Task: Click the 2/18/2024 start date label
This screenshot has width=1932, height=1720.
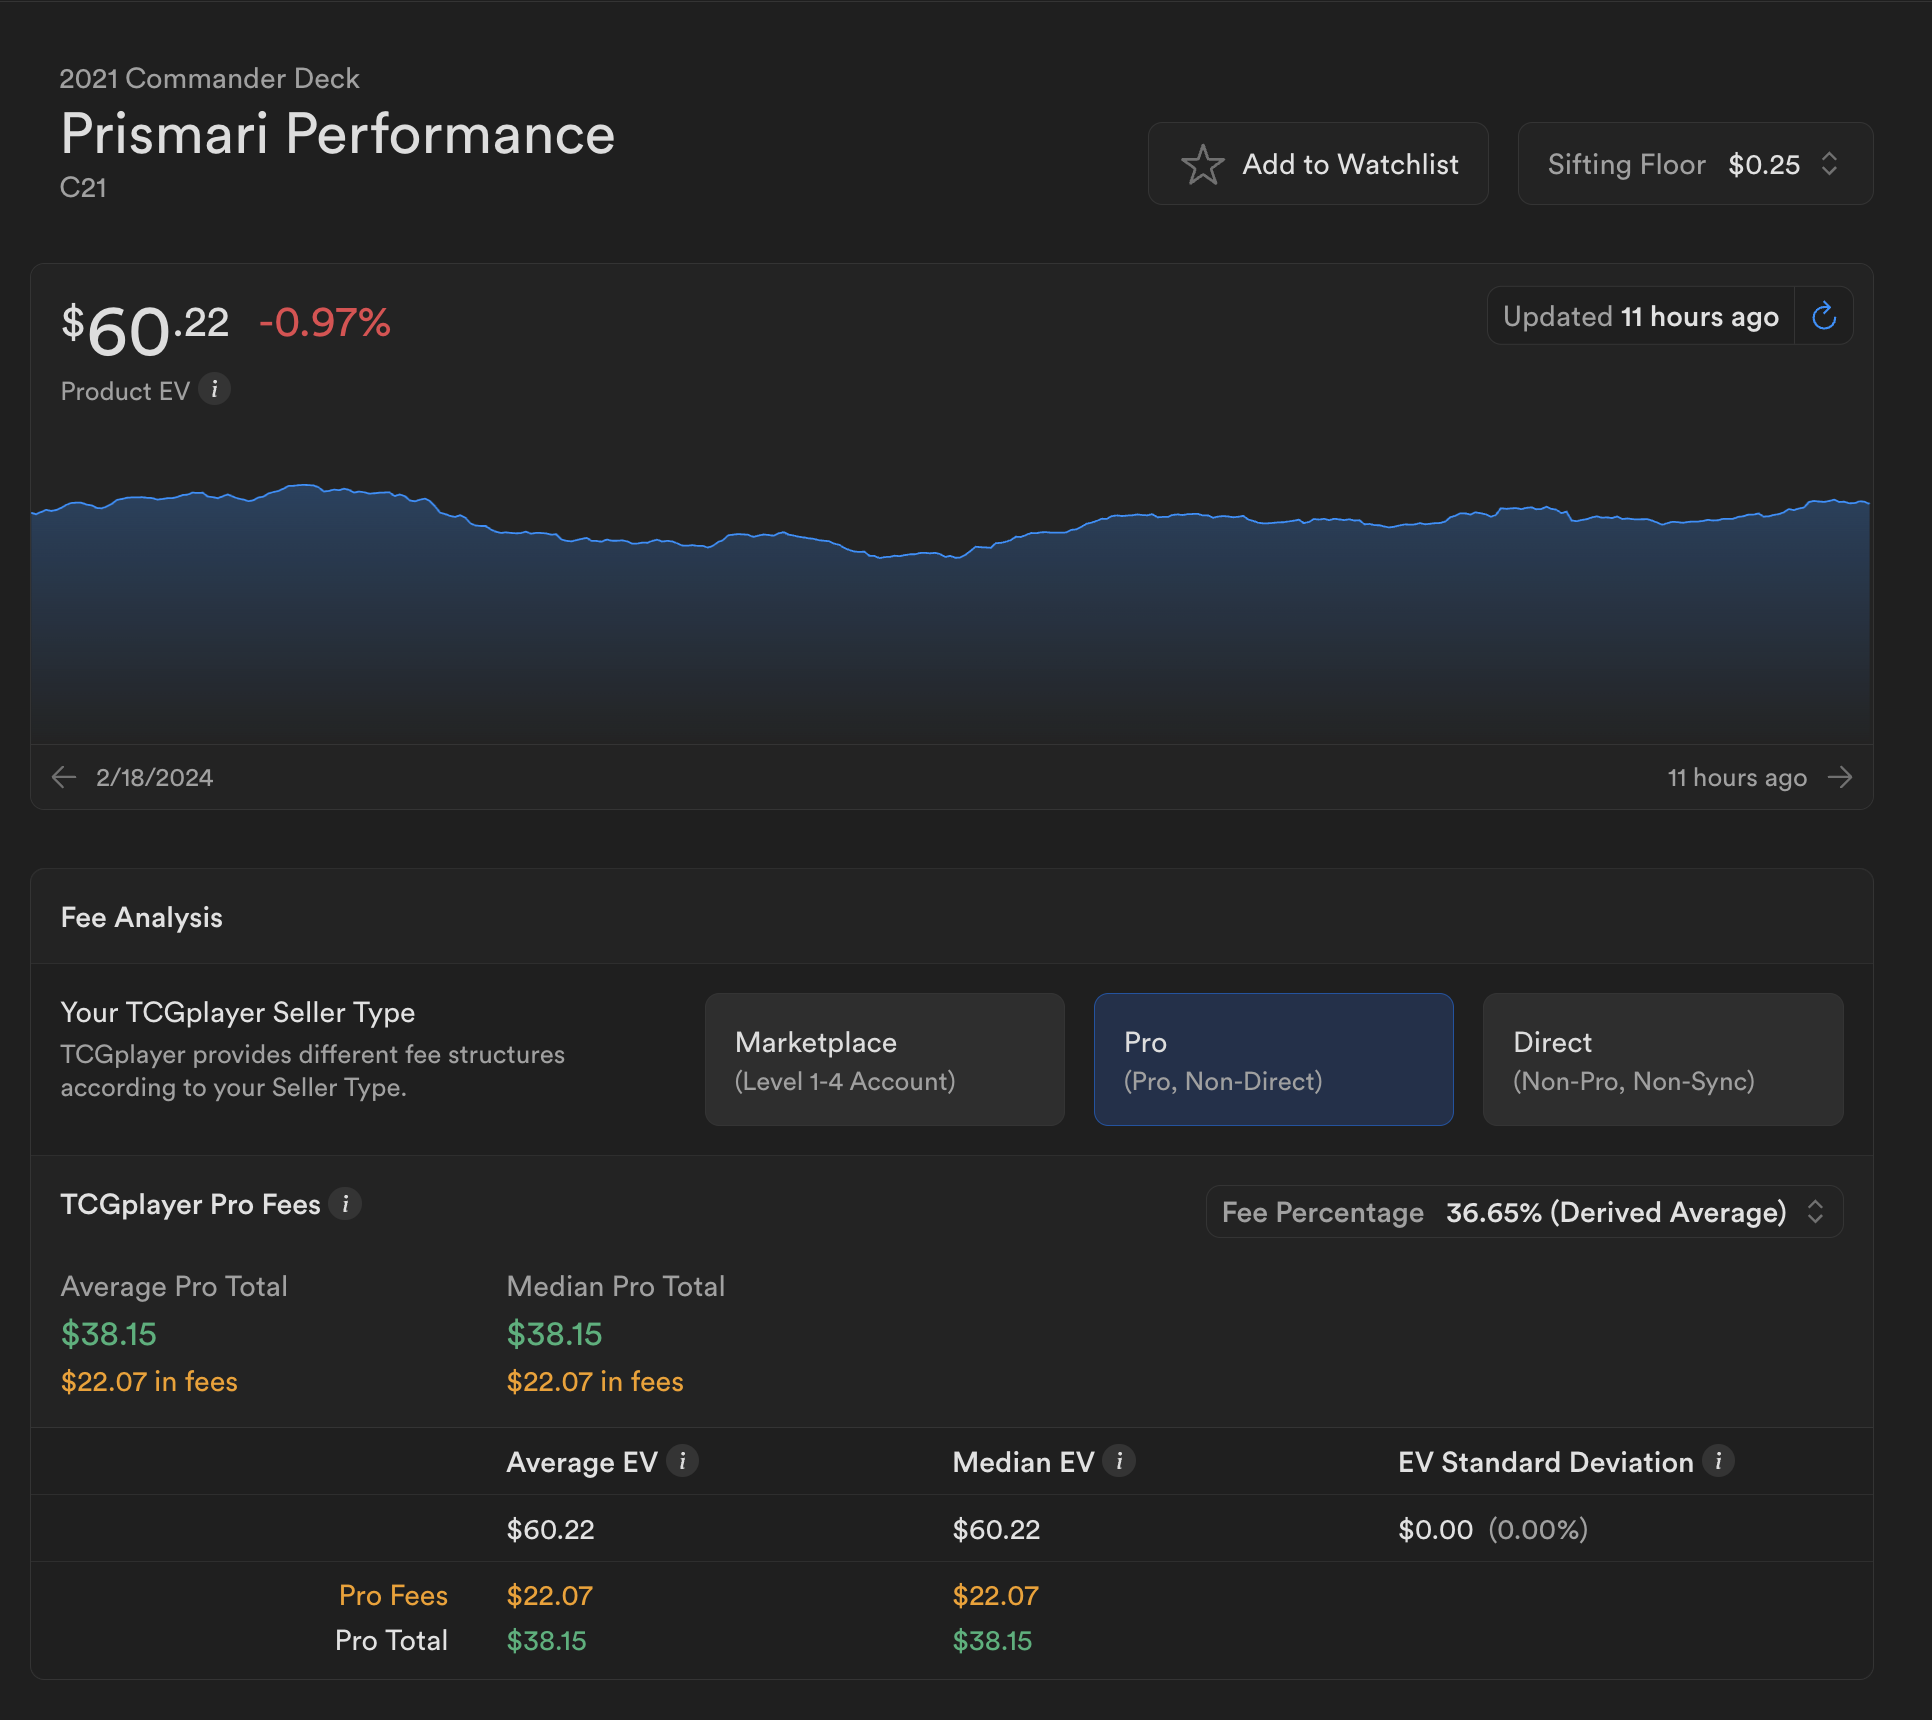Action: (x=154, y=778)
